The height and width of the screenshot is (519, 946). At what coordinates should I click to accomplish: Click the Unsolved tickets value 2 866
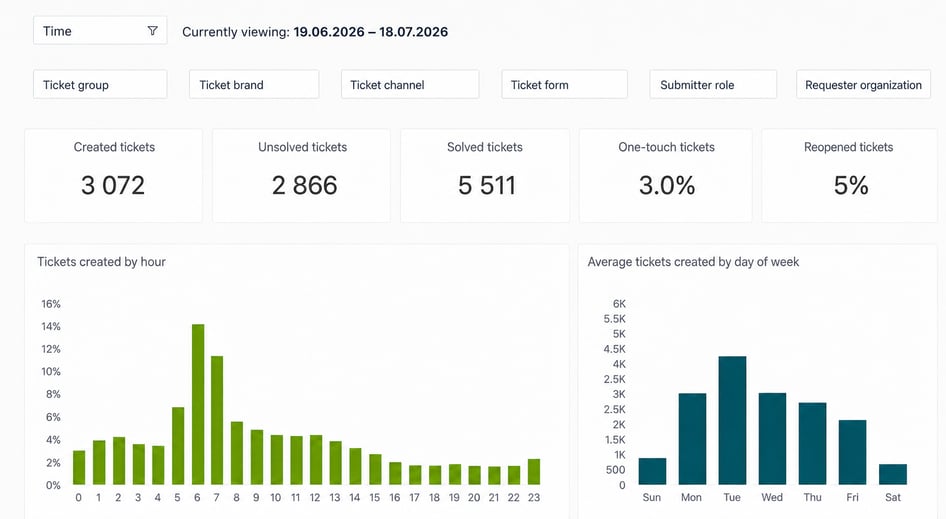click(x=304, y=185)
